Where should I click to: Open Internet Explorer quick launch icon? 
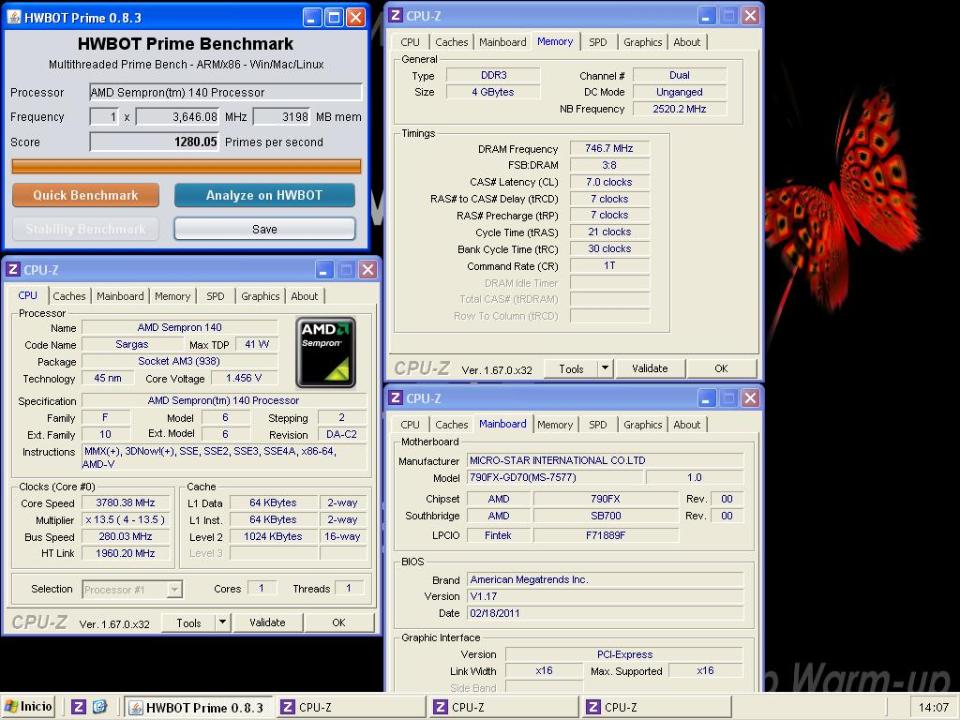coord(100,707)
